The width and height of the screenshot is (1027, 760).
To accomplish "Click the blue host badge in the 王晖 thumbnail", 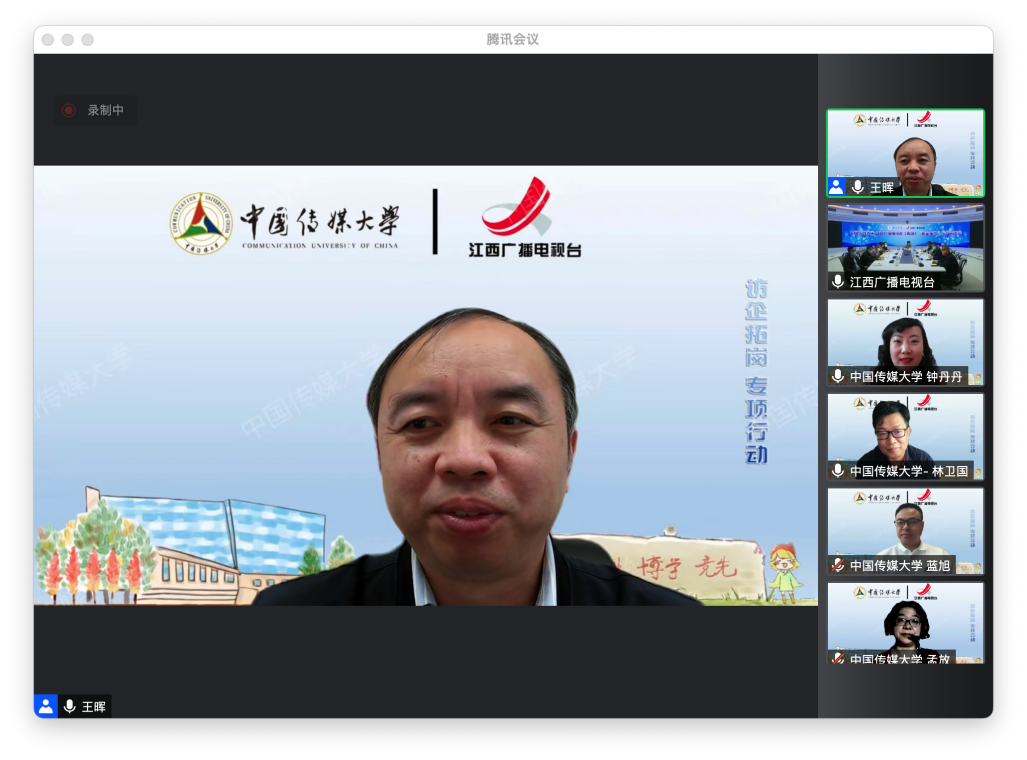I will (836, 187).
